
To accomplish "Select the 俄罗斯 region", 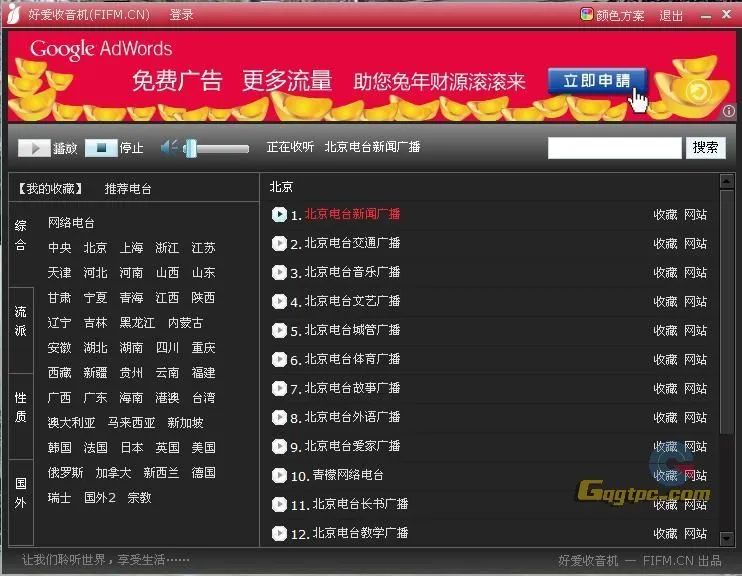I will [x=65, y=472].
